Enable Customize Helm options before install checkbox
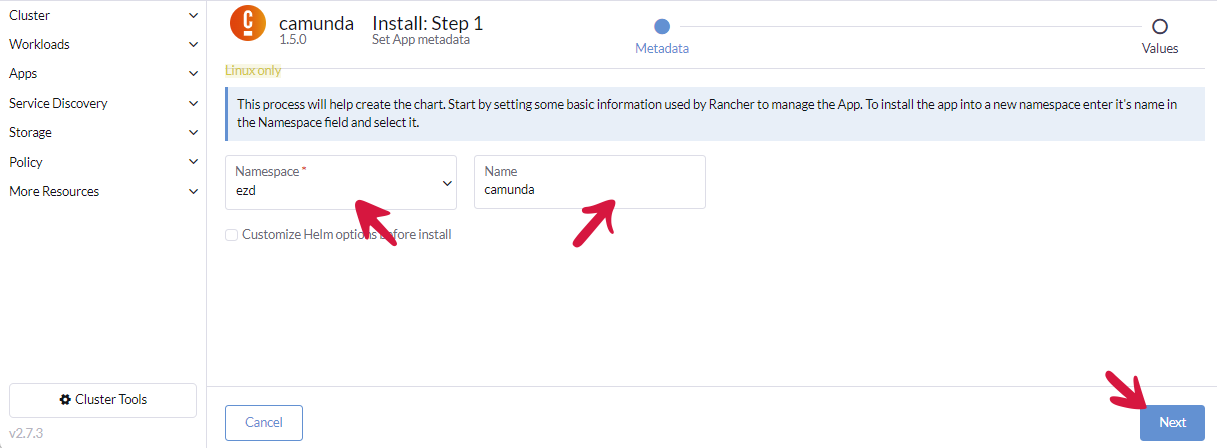This screenshot has height=448, width=1217. click(x=232, y=235)
